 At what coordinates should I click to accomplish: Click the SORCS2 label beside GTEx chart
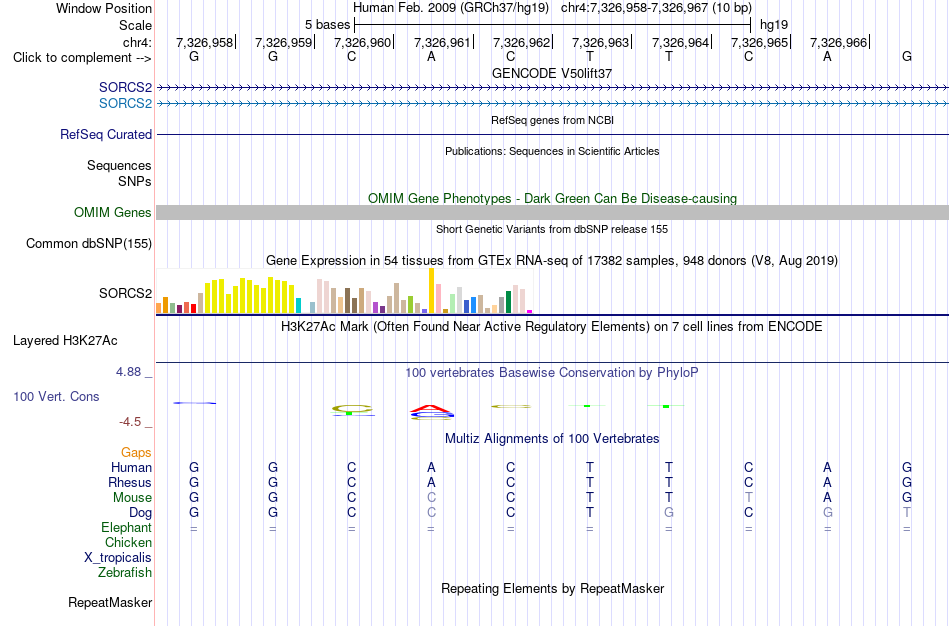(x=125, y=293)
